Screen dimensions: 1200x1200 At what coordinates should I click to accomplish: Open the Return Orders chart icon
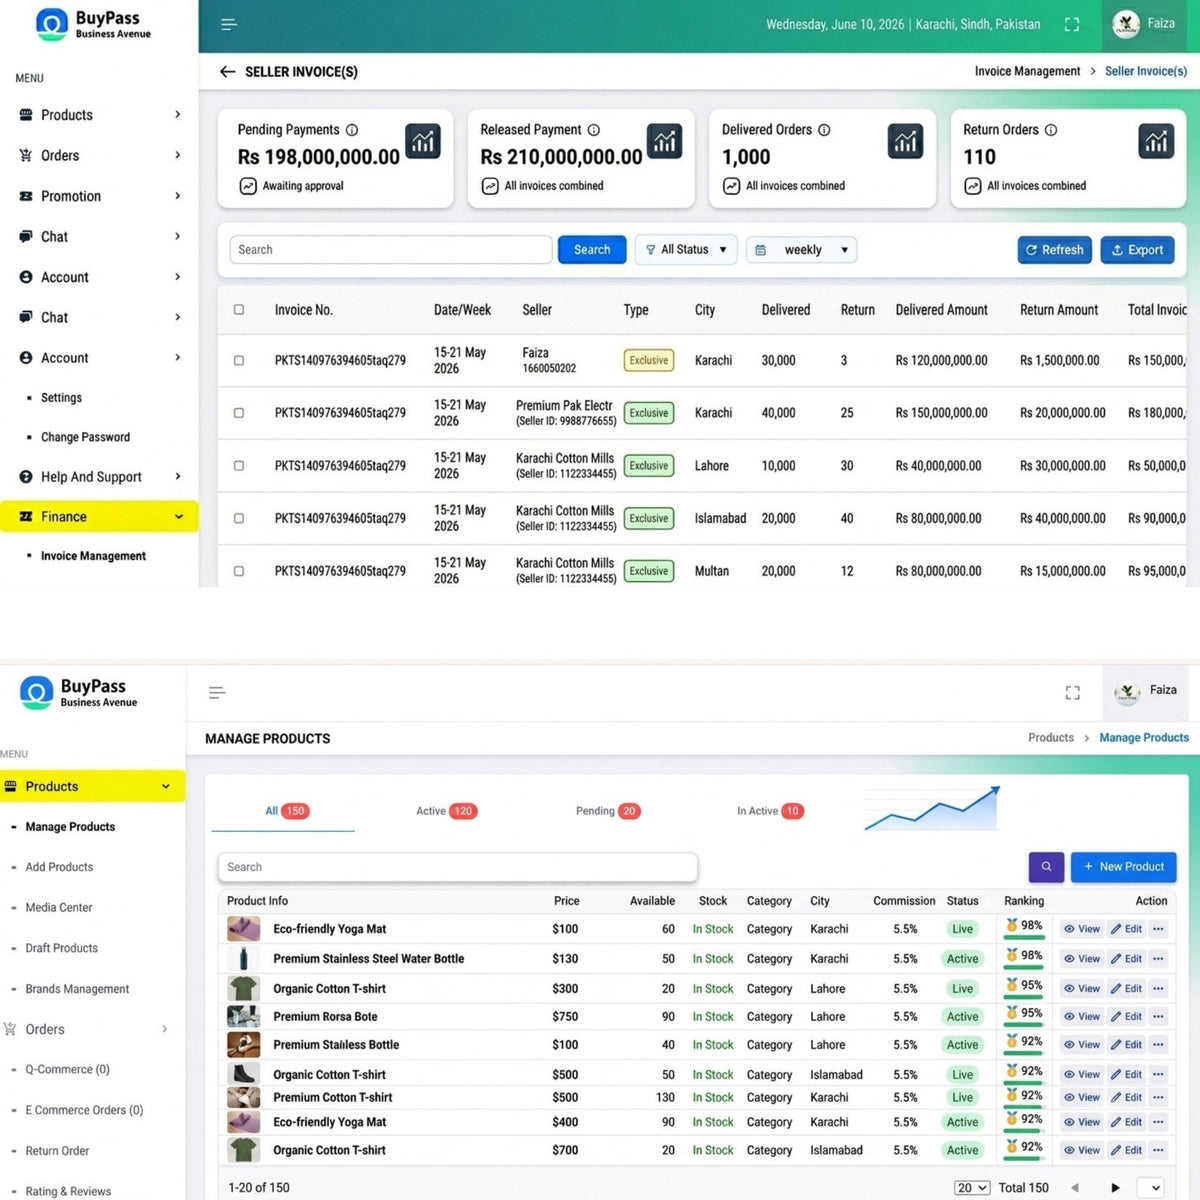[1156, 141]
